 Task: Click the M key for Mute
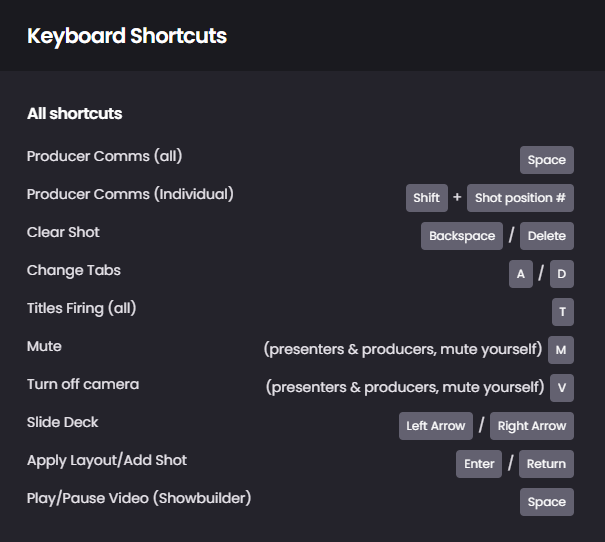[x=561, y=350]
